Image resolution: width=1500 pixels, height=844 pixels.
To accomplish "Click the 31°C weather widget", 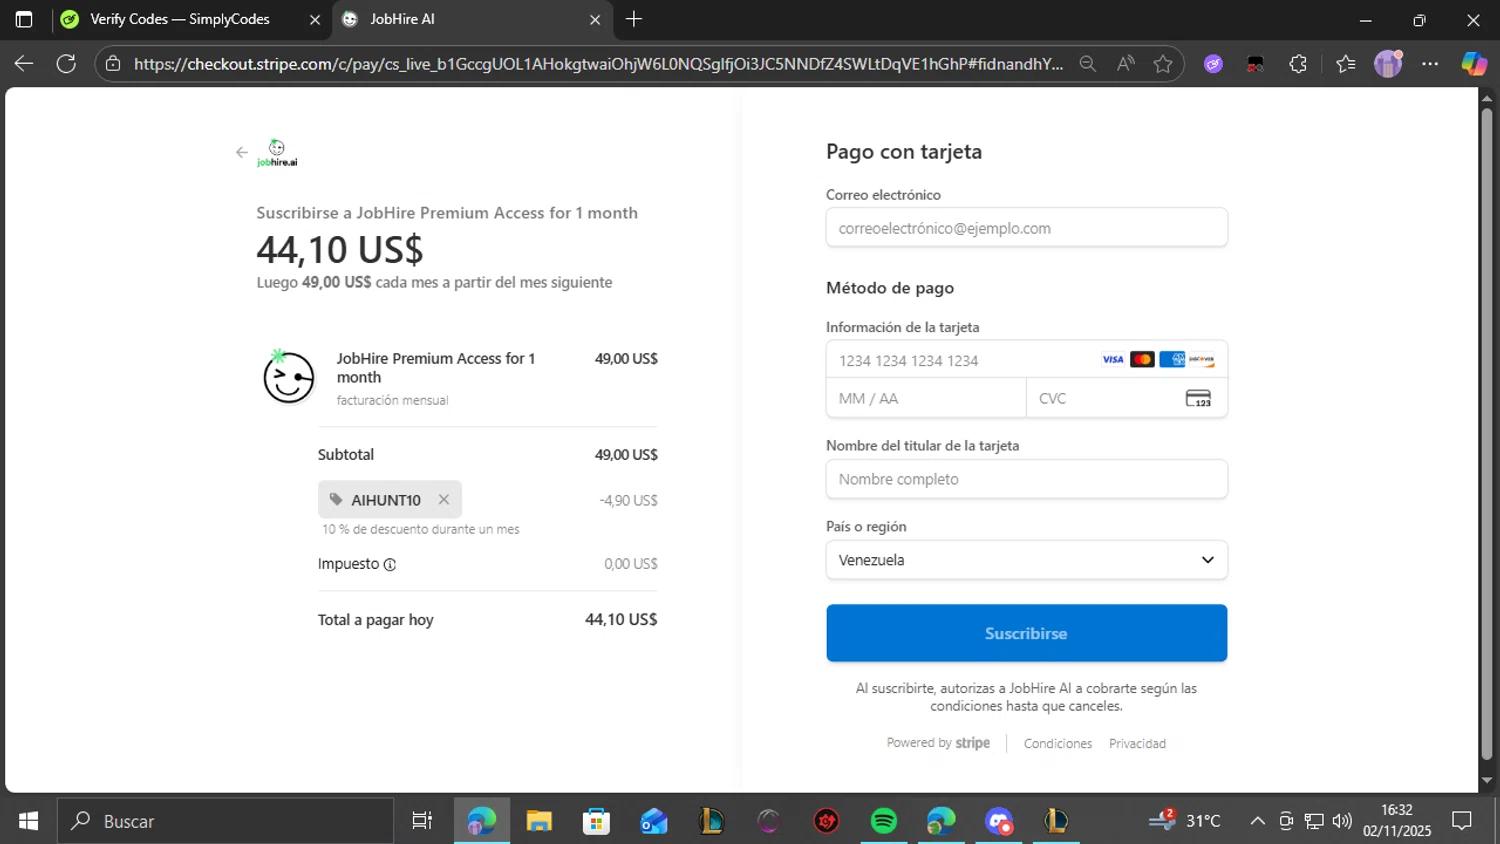I will (1185, 821).
